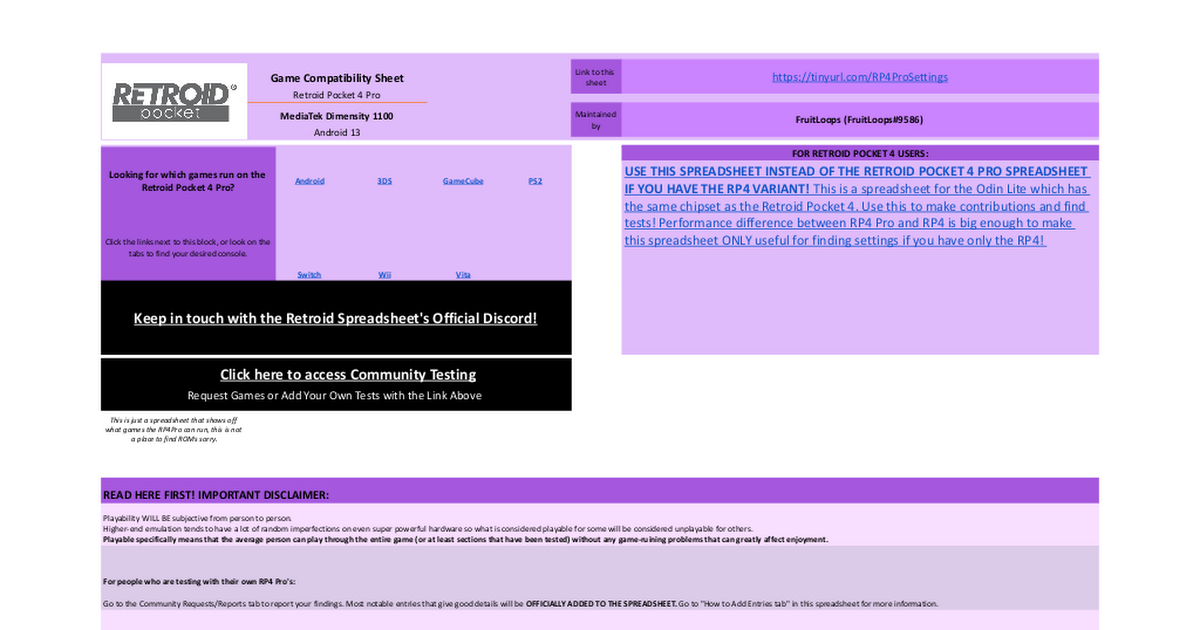Select the 'FruitLoops (FruitLoops#9586)' cell
1200x630 pixels.
(x=859, y=120)
